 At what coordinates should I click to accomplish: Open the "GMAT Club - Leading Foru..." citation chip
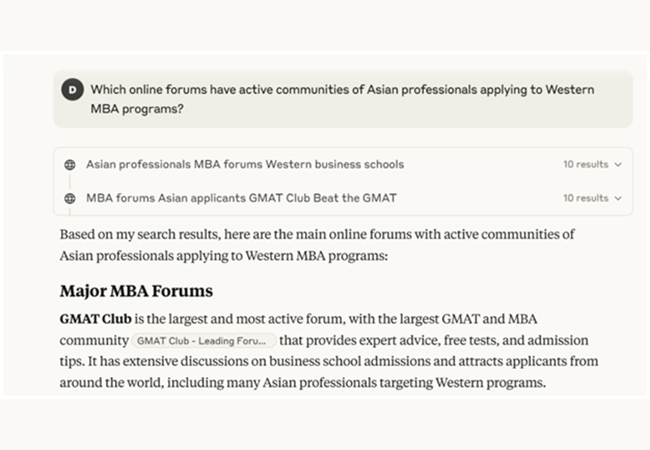pyautogui.click(x=202, y=341)
